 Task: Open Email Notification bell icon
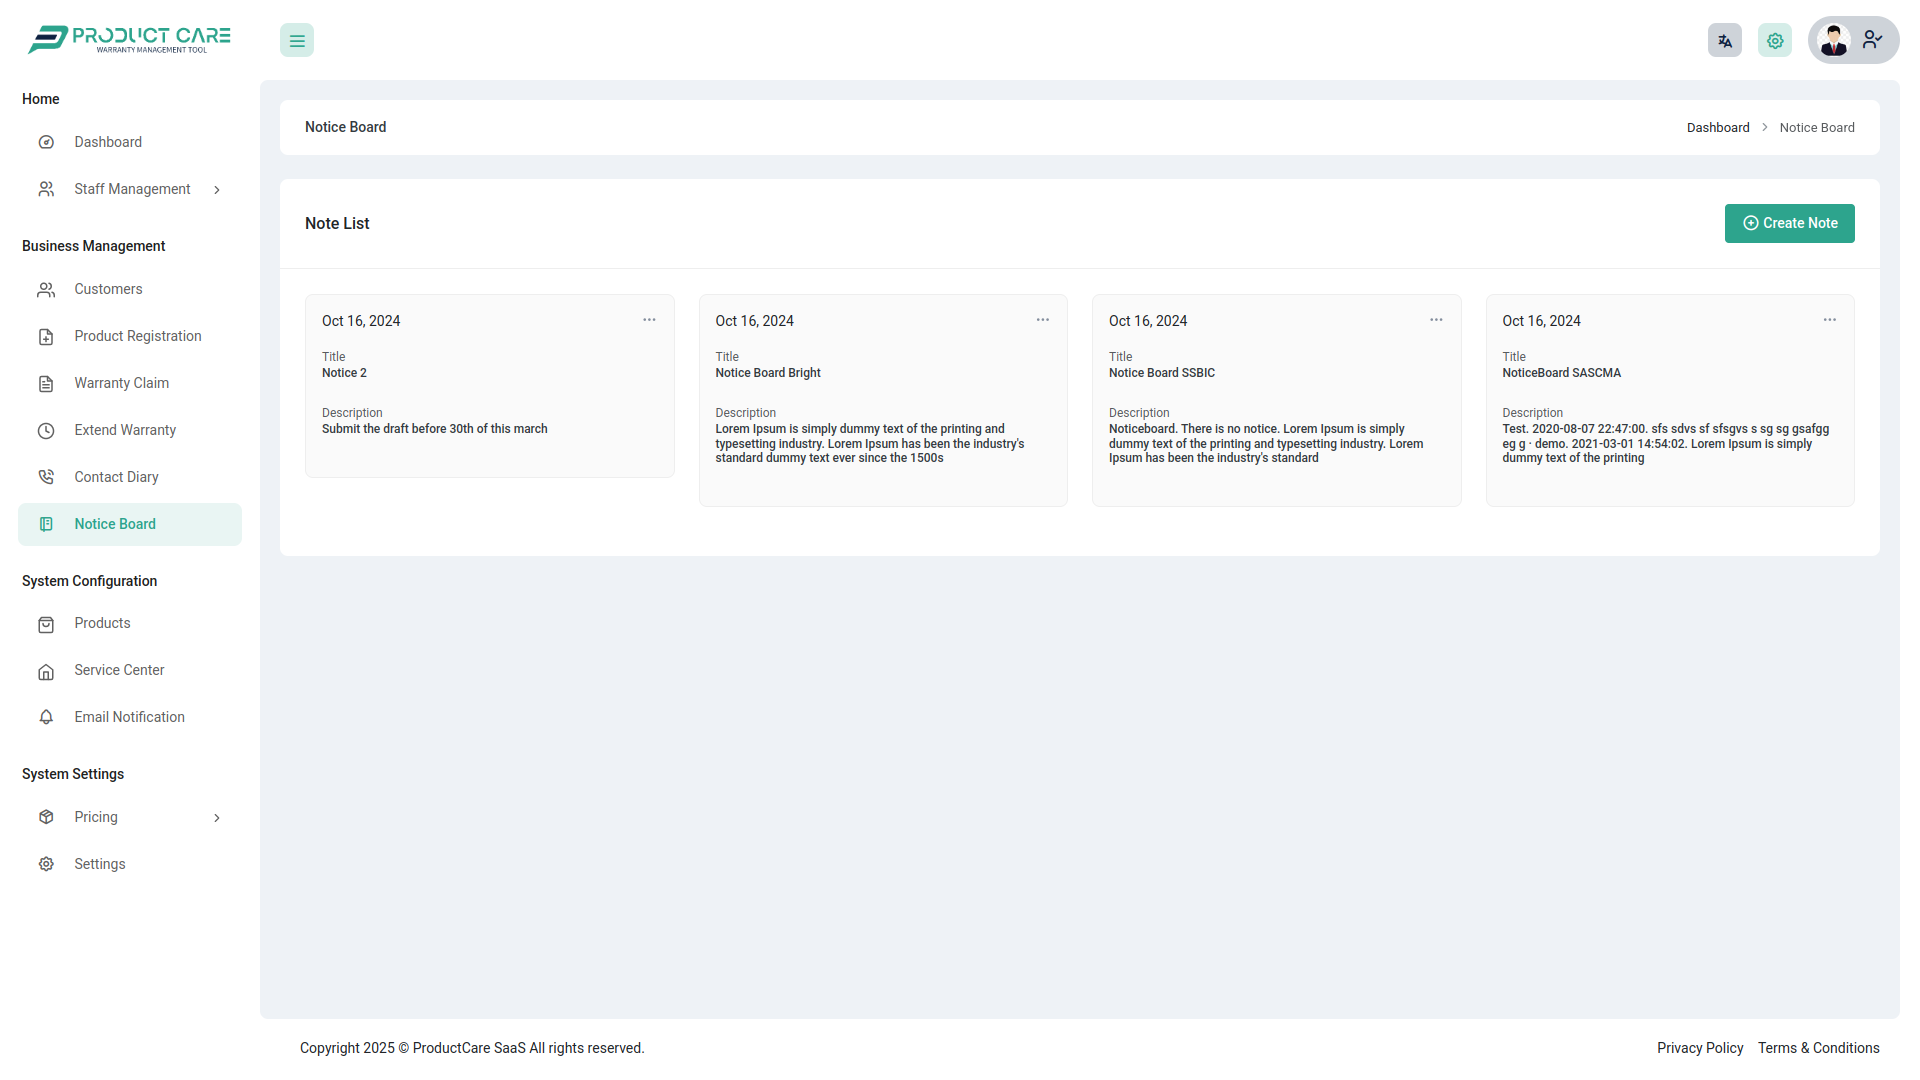(46, 717)
